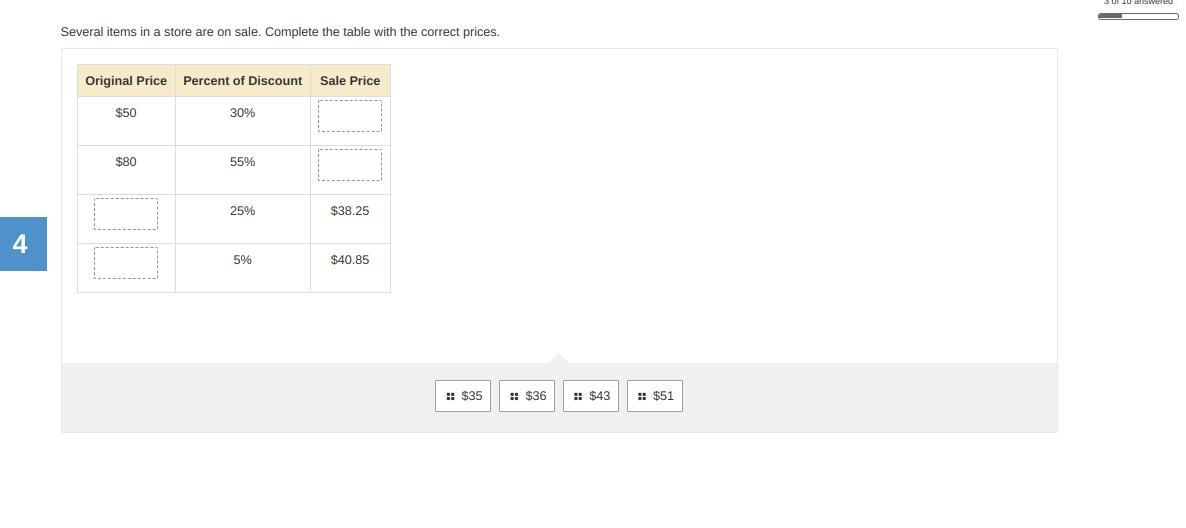The width and height of the screenshot is (1186, 528).
Task: Click the Percent of Discount header
Action: [x=242, y=81]
